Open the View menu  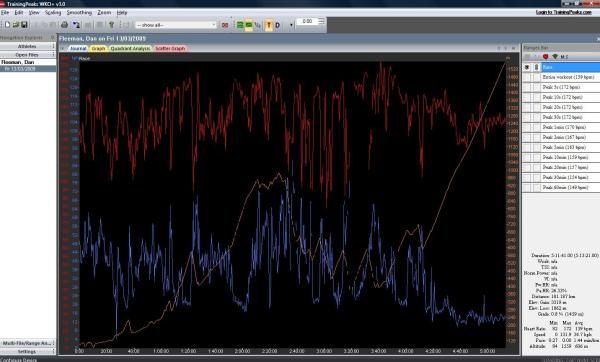[34, 13]
